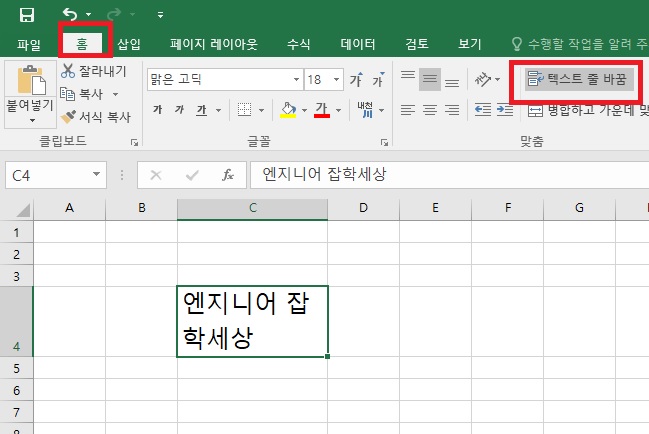Center text horizontally
Viewport: 649px width, 434px height.
pos(430,110)
